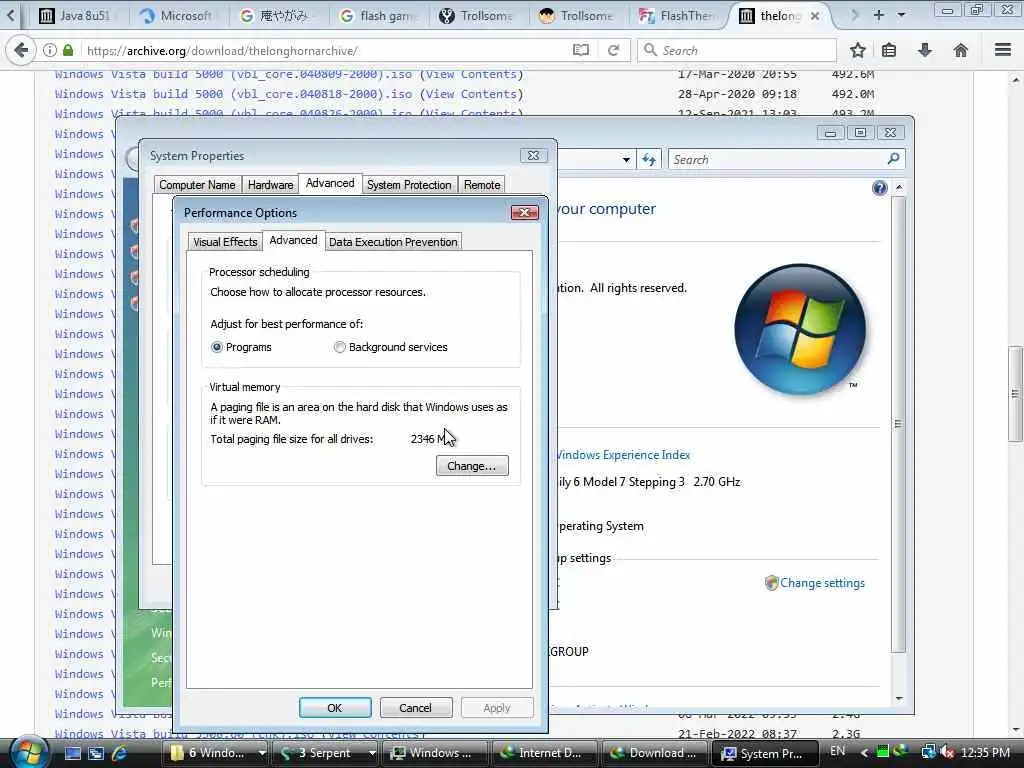1024x768 pixels.
Task: Click Cancel in Performance Options
Action: click(415, 708)
